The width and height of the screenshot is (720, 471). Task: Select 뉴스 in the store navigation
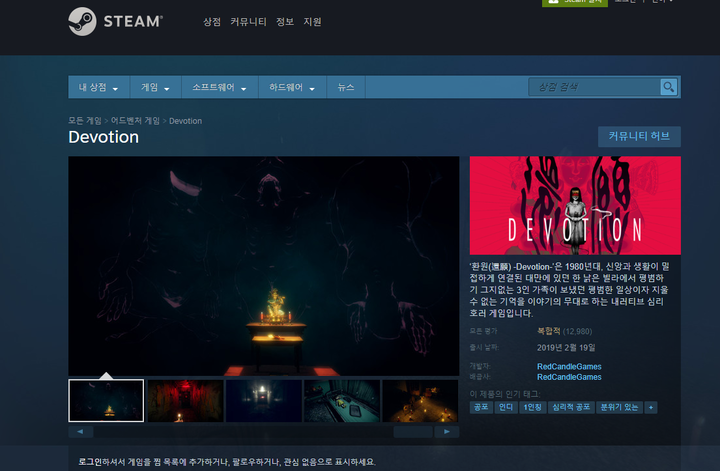tap(346, 88)
